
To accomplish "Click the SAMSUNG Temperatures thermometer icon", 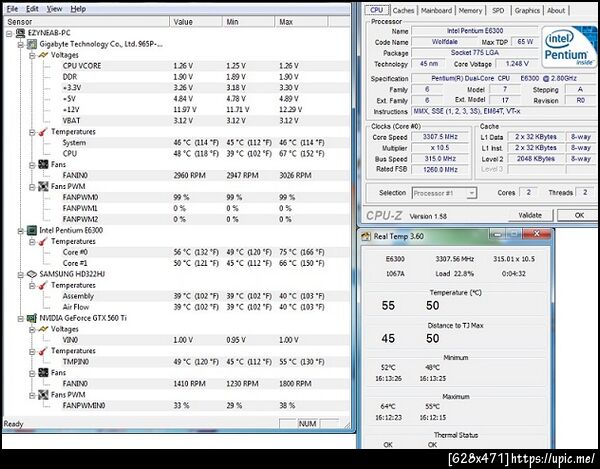I will [x=43, y=285].
